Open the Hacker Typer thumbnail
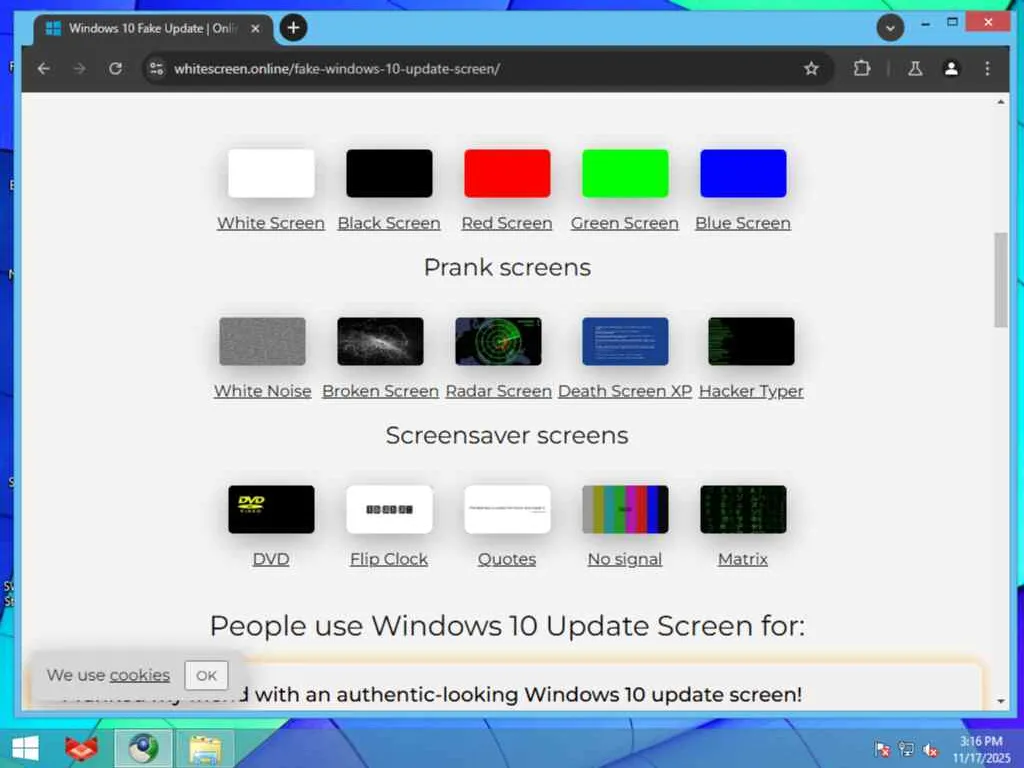The image size is (1024, 768). tap(751, 341)
